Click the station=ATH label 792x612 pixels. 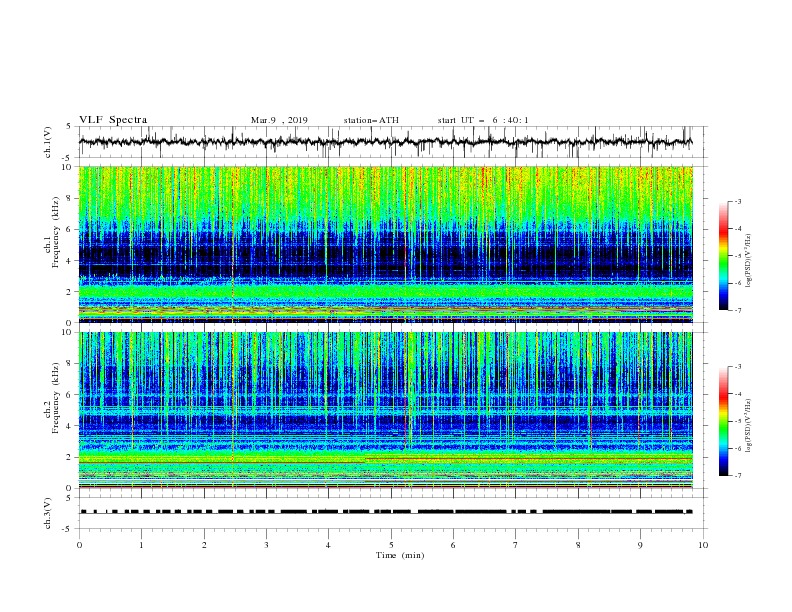[x=371, y=120]
